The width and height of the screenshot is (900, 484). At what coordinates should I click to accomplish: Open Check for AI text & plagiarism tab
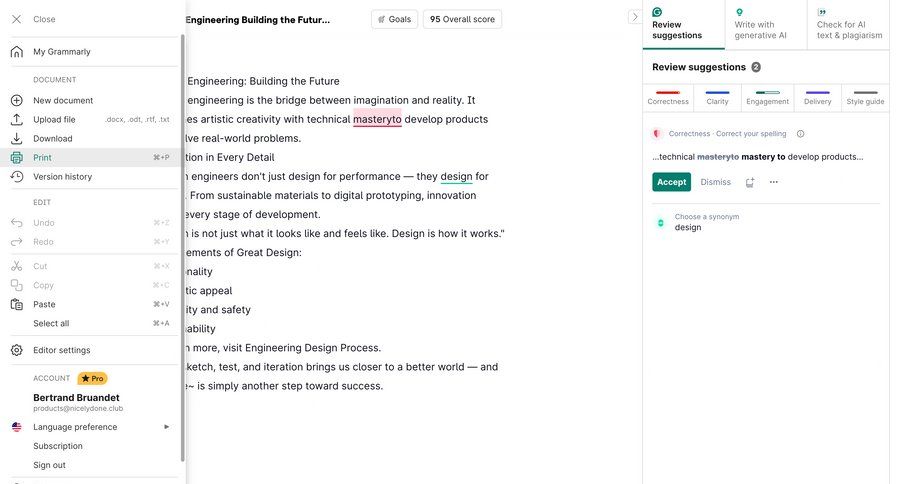(848, 24)
